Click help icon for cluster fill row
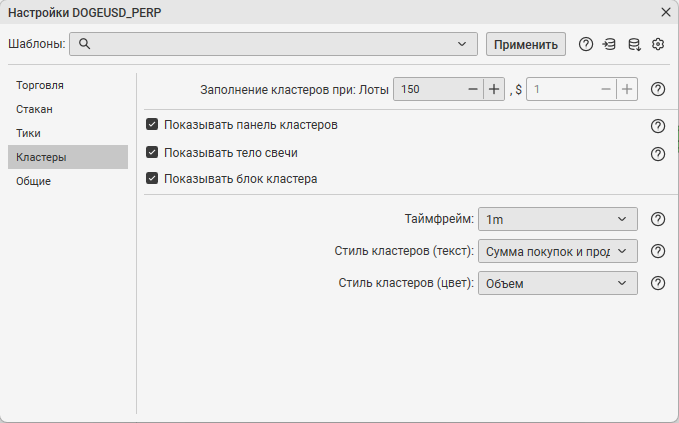This screenshot has height=423, width=679. (x=658, y=89)
